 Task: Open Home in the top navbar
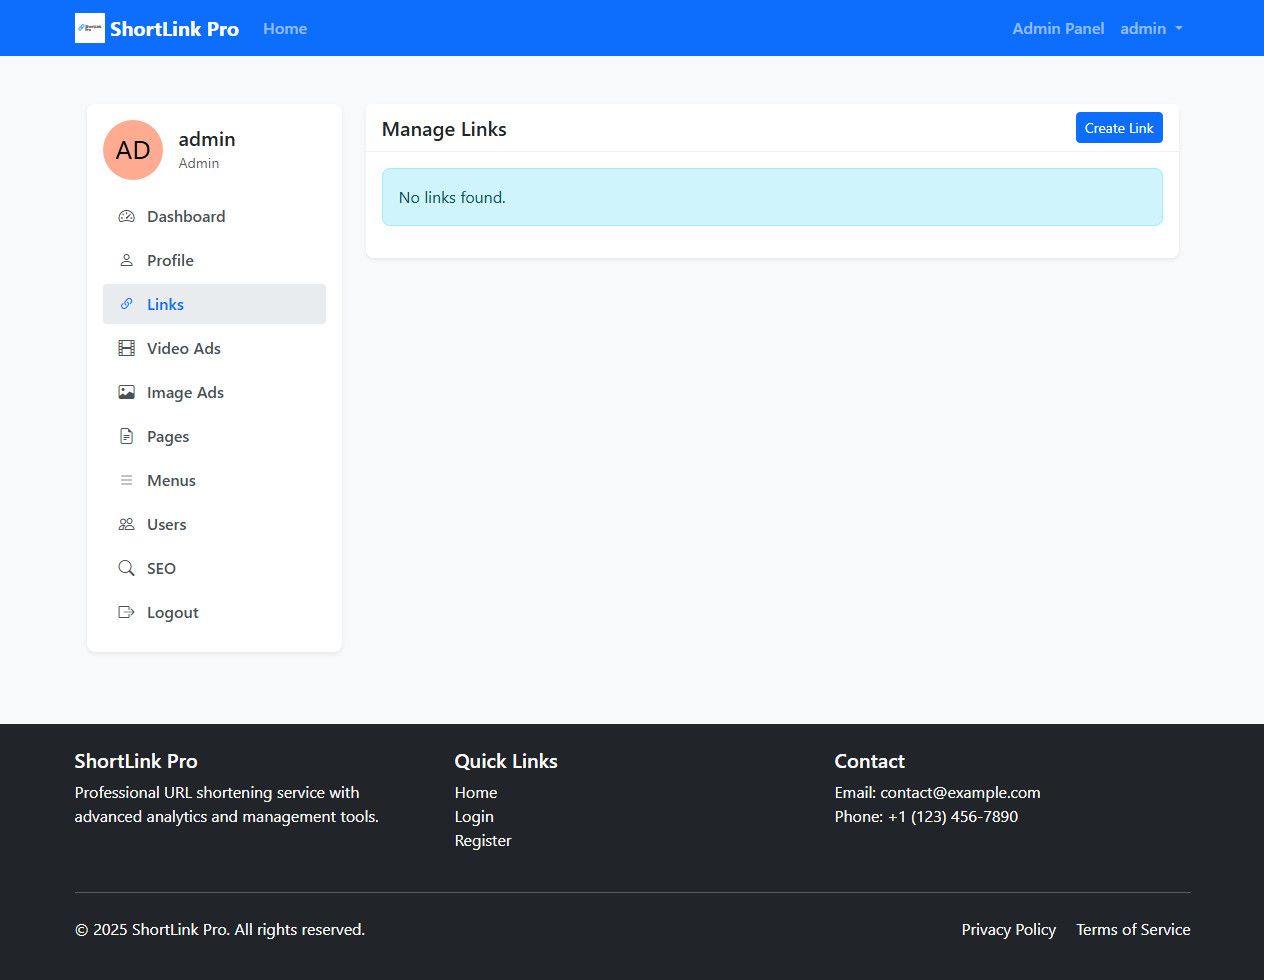point(285,28)
